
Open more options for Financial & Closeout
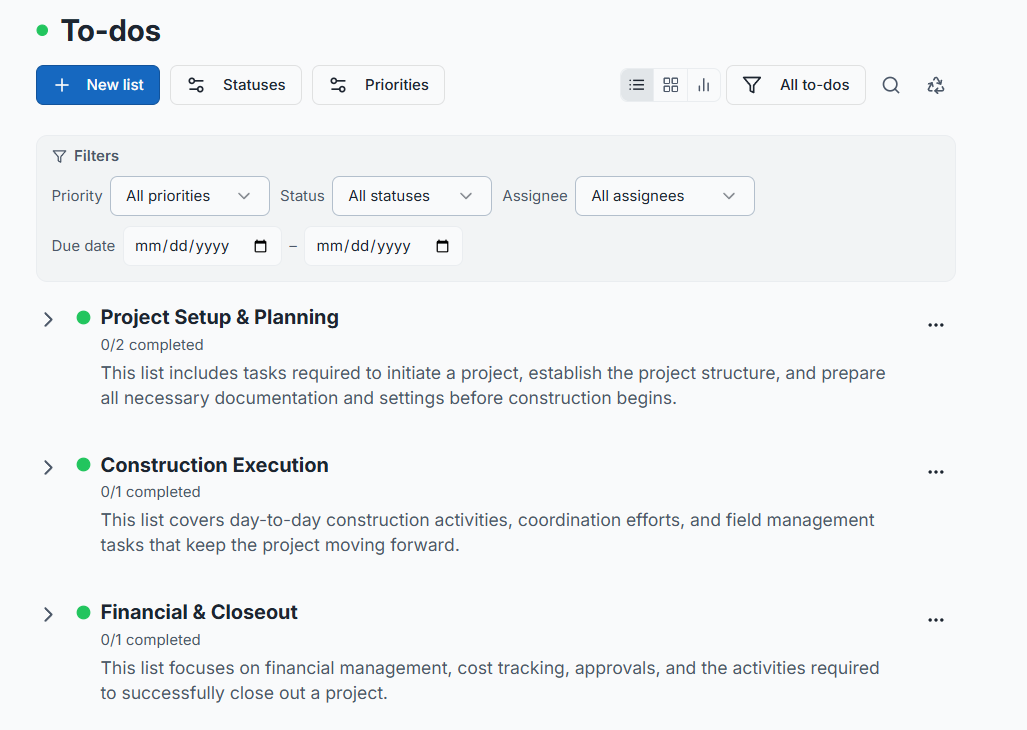936,620
